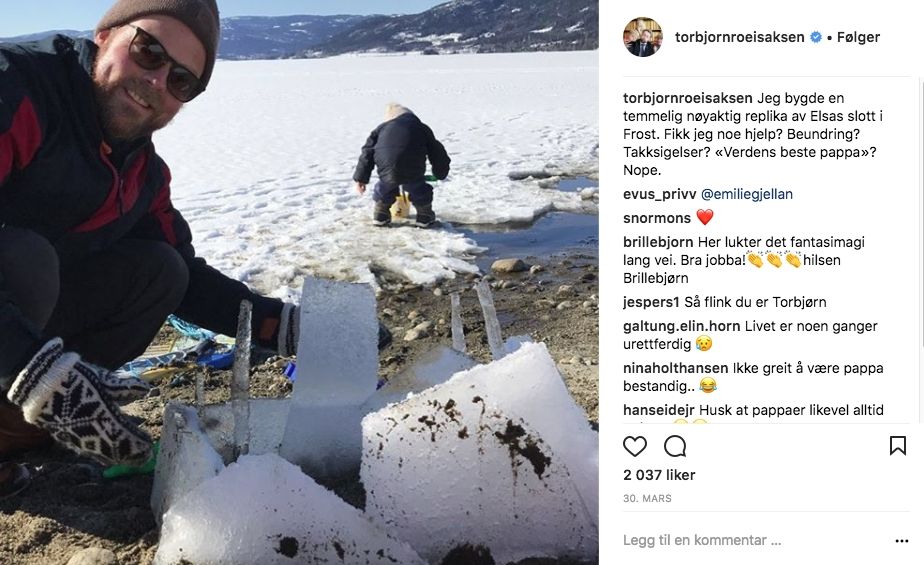The width and height of the screenshot is (924, 565).
Task: Open torbjornroeisaksen profile picture
Action: click(x=643, y=37)
